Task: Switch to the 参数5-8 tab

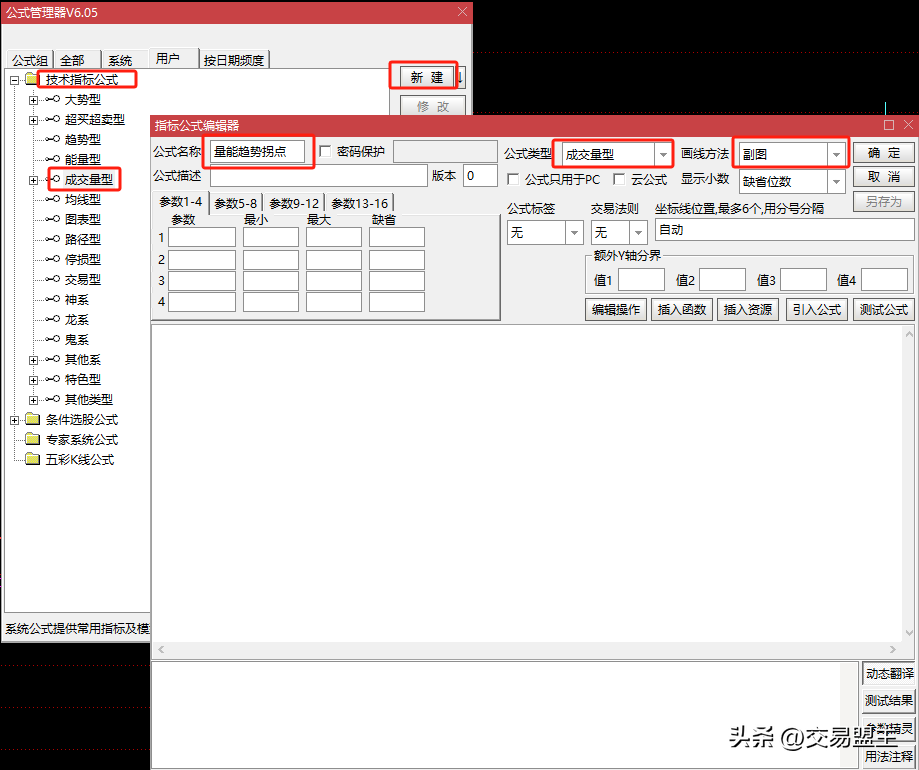Action: 236,203
